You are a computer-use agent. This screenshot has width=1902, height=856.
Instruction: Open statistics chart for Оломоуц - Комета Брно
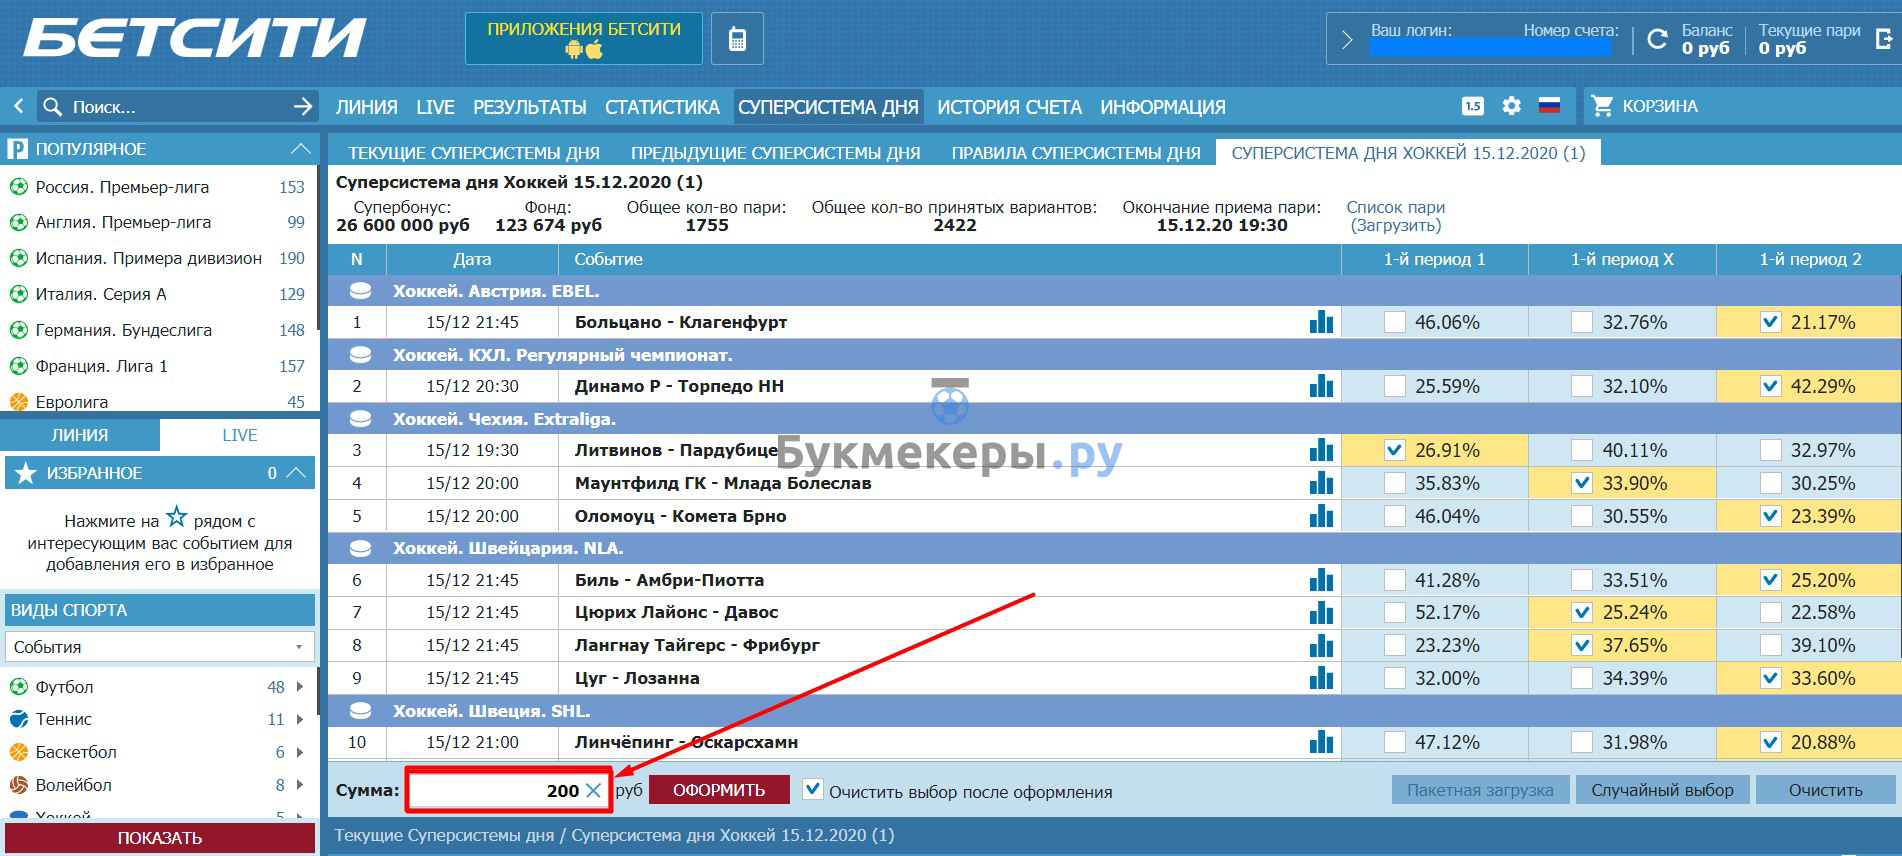(x=1321, y=516)
